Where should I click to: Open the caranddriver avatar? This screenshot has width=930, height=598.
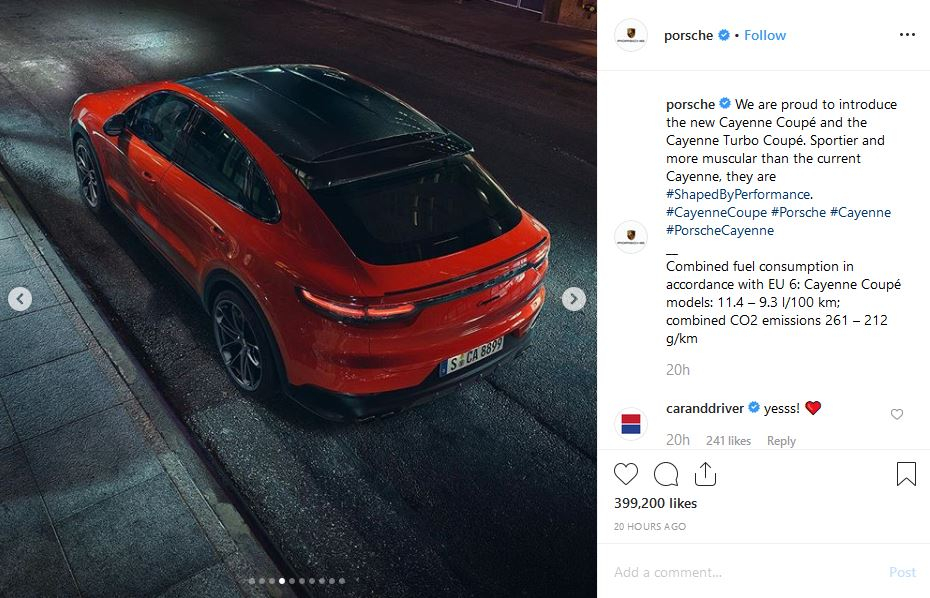coord(630,424)
